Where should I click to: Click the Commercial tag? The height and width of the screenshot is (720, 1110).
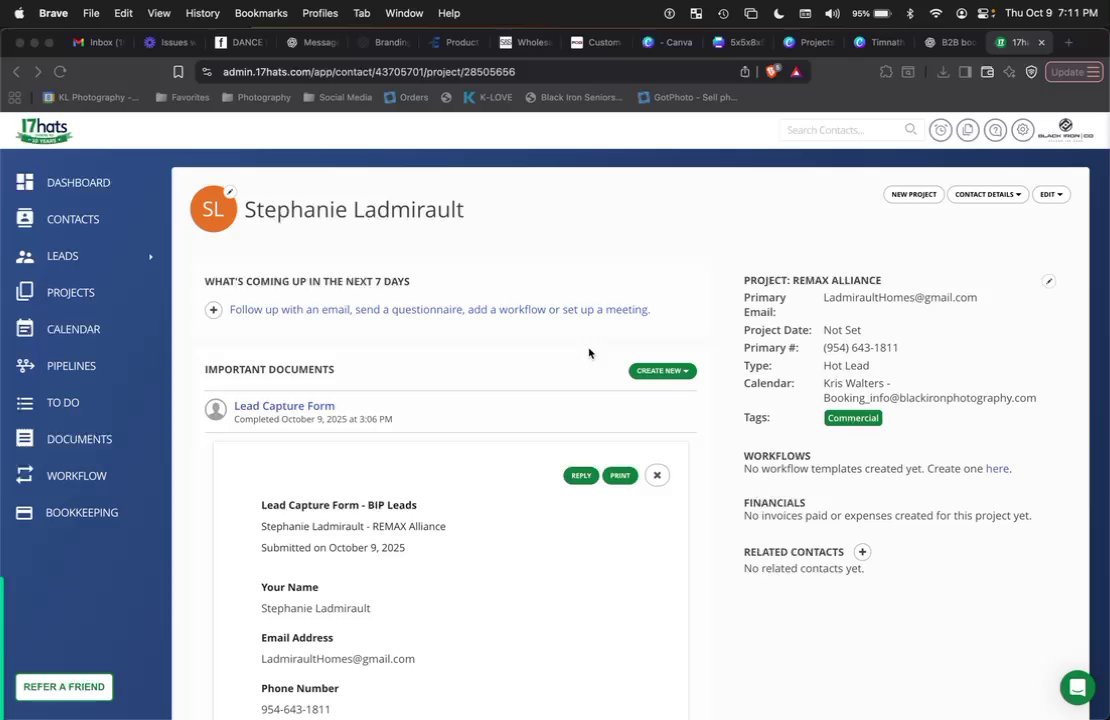pos(853,418)
